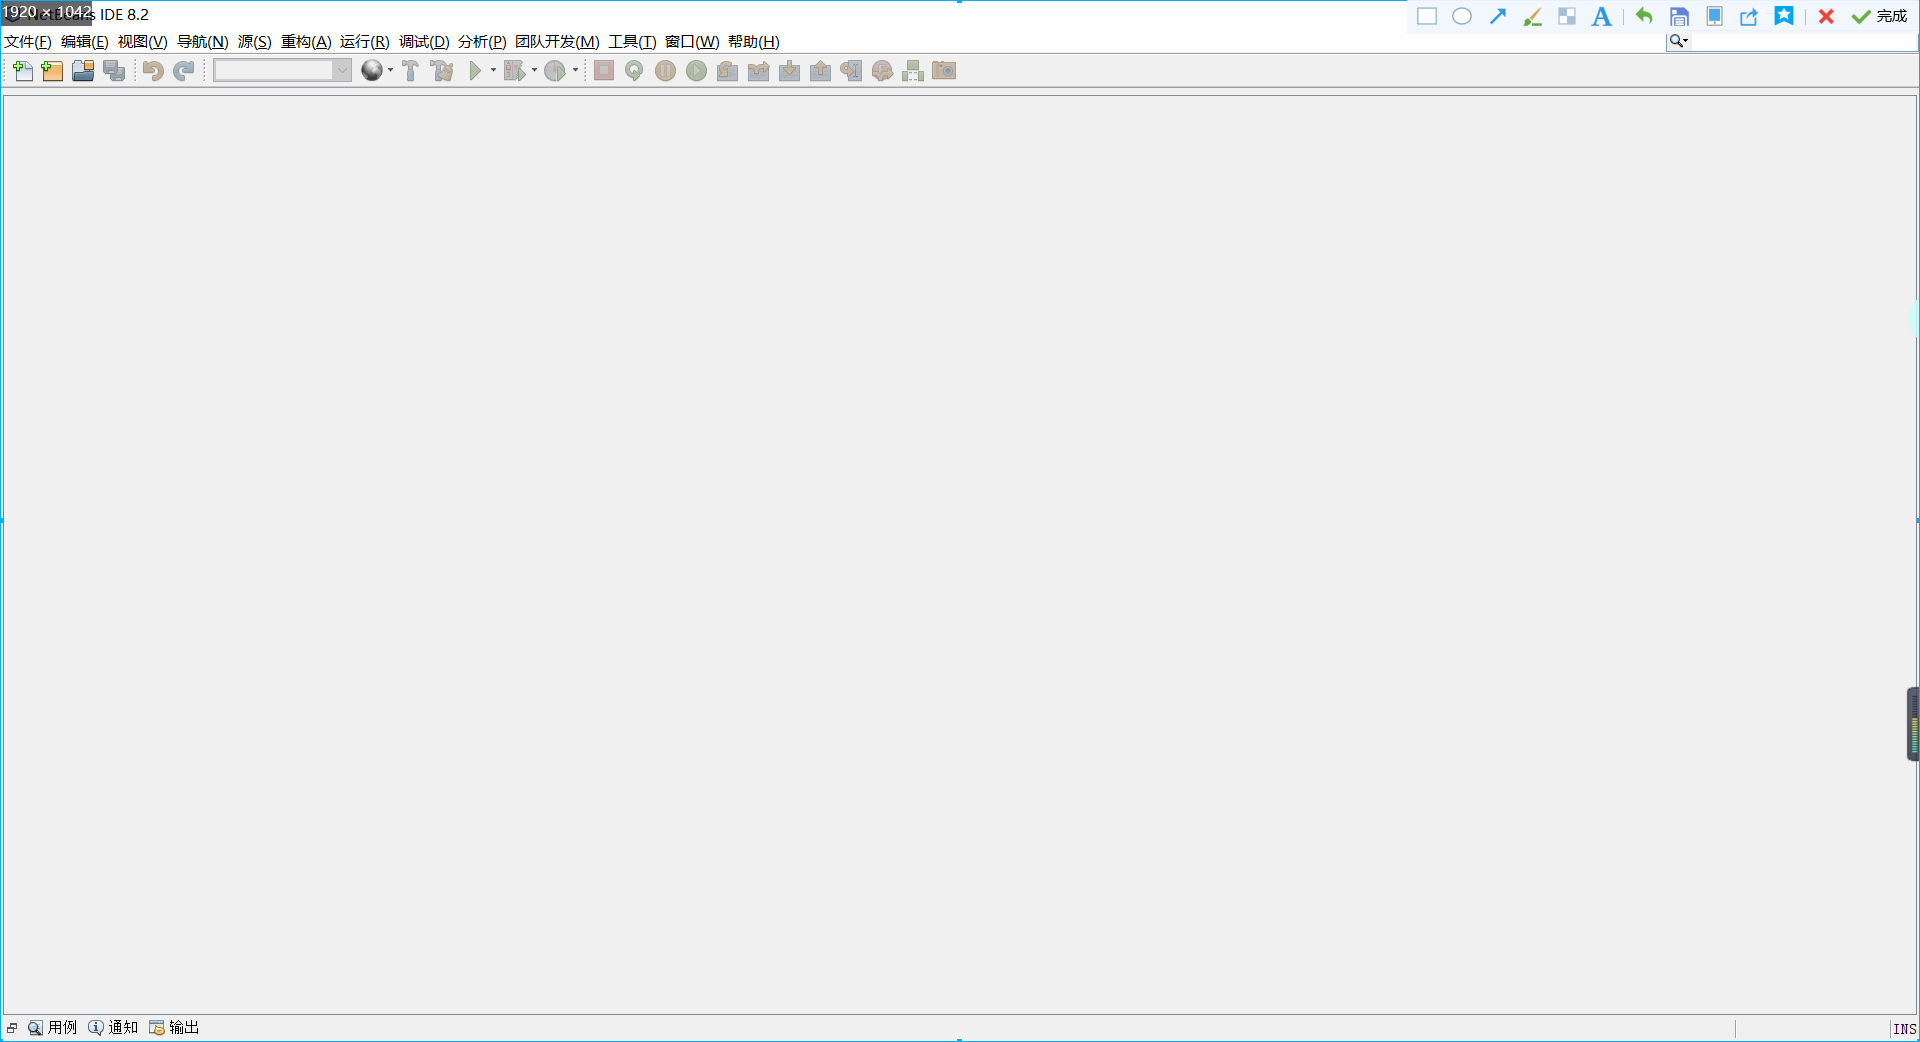Open the 运行(R) menu
The image size is (1920, 1042).
tap(365, 41)
